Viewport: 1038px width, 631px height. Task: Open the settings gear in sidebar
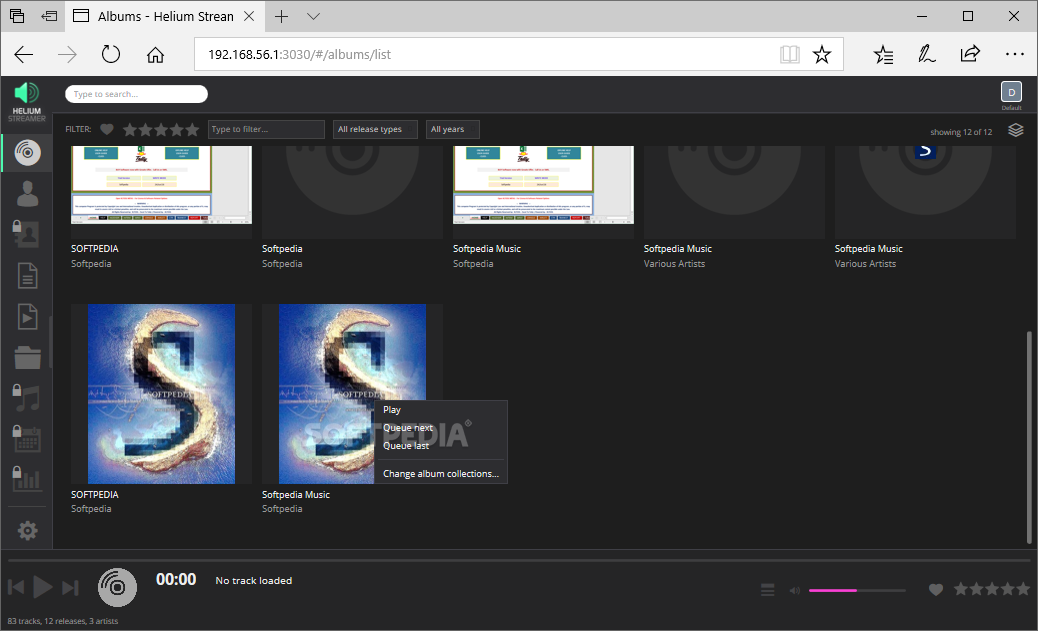[27, 530]
